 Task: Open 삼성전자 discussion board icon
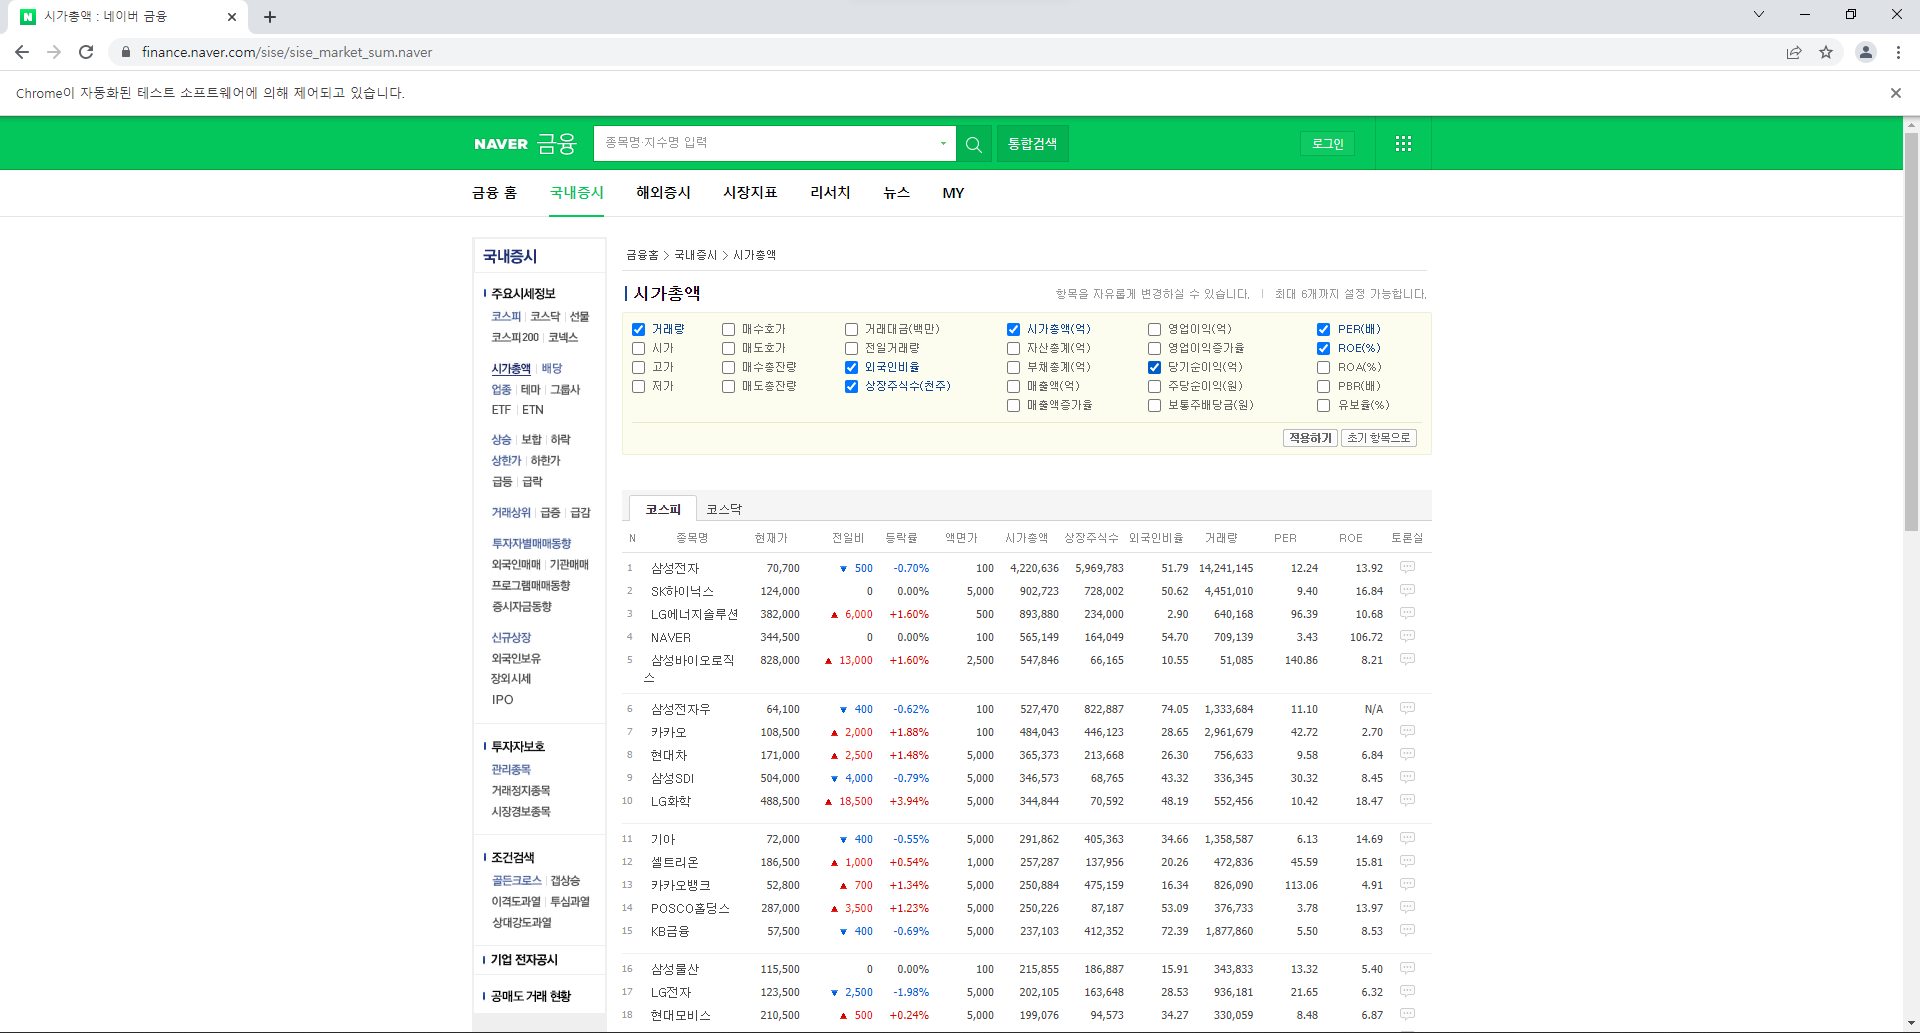[x=1407, y=567]
